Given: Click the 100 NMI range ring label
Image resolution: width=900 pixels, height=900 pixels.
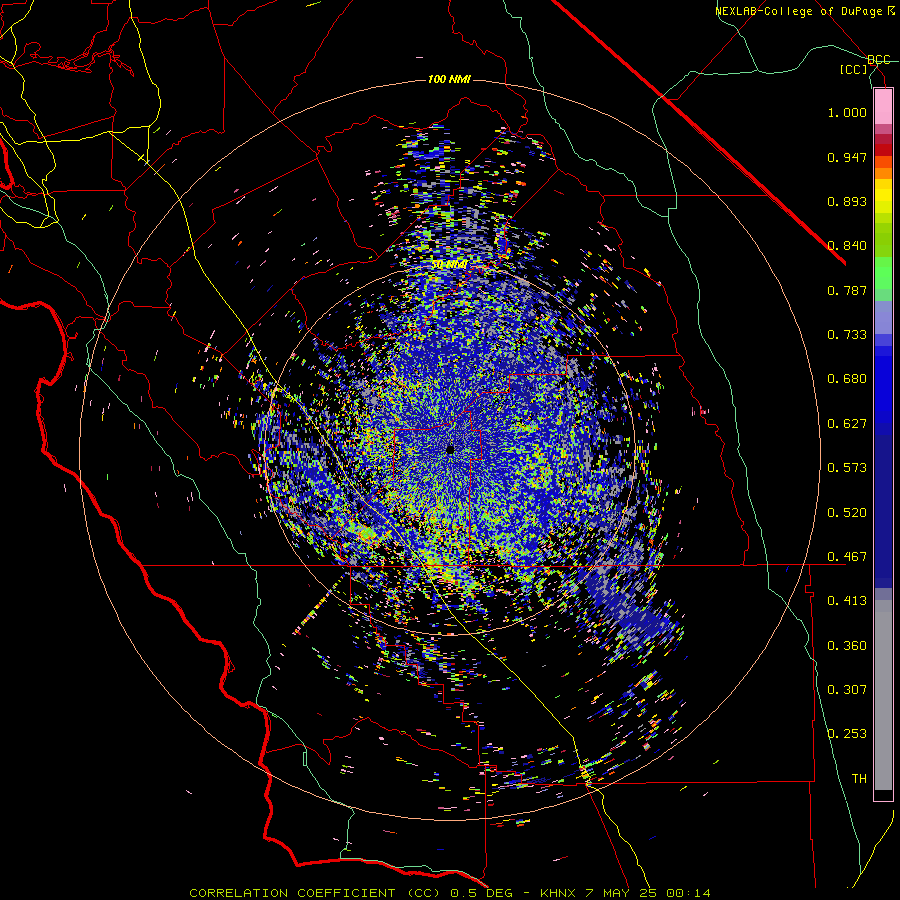Looking at the screenshot, I should tap(449, 79).
